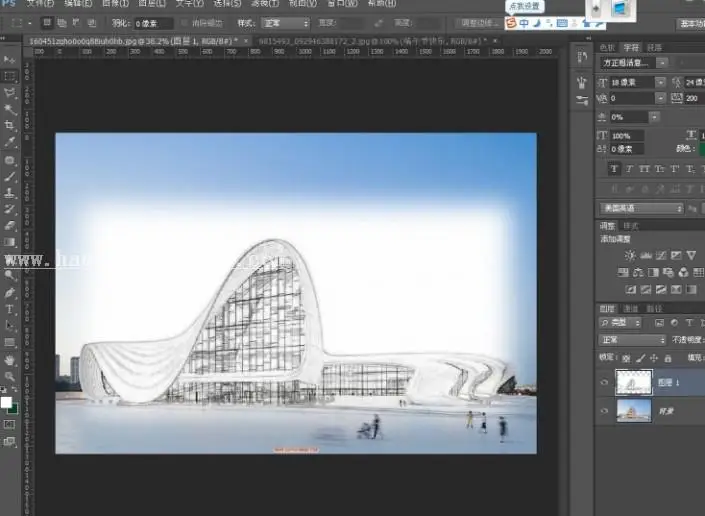Toggle Faux Italic in Character panel
The height and width of the screenshot is (516, 705).
629,169
